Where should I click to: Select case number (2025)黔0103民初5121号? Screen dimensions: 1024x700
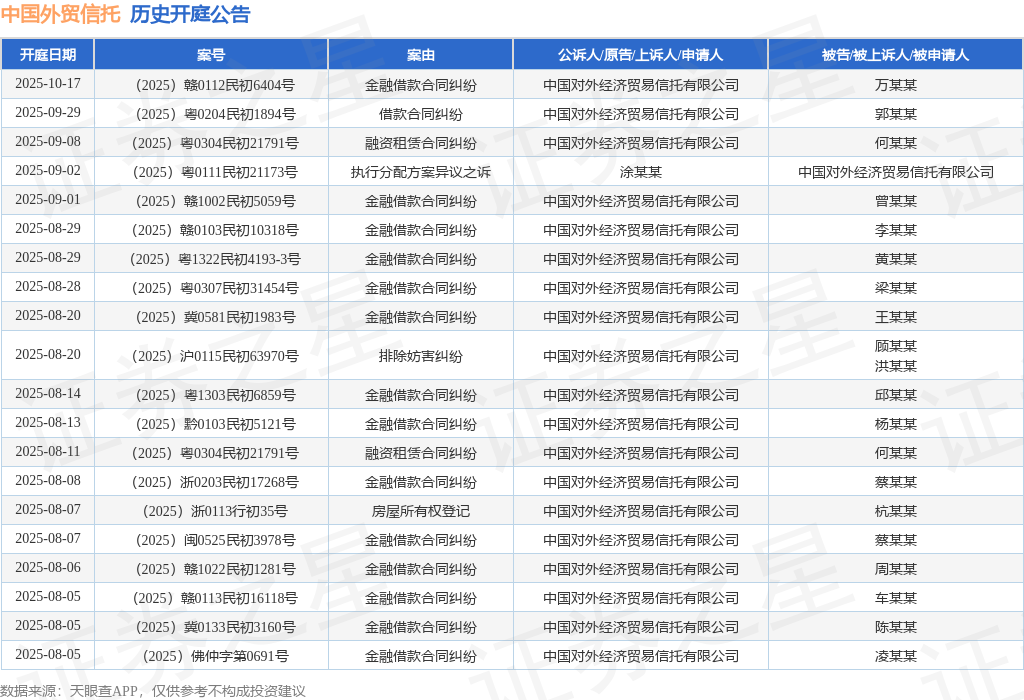tap(215, 424)
